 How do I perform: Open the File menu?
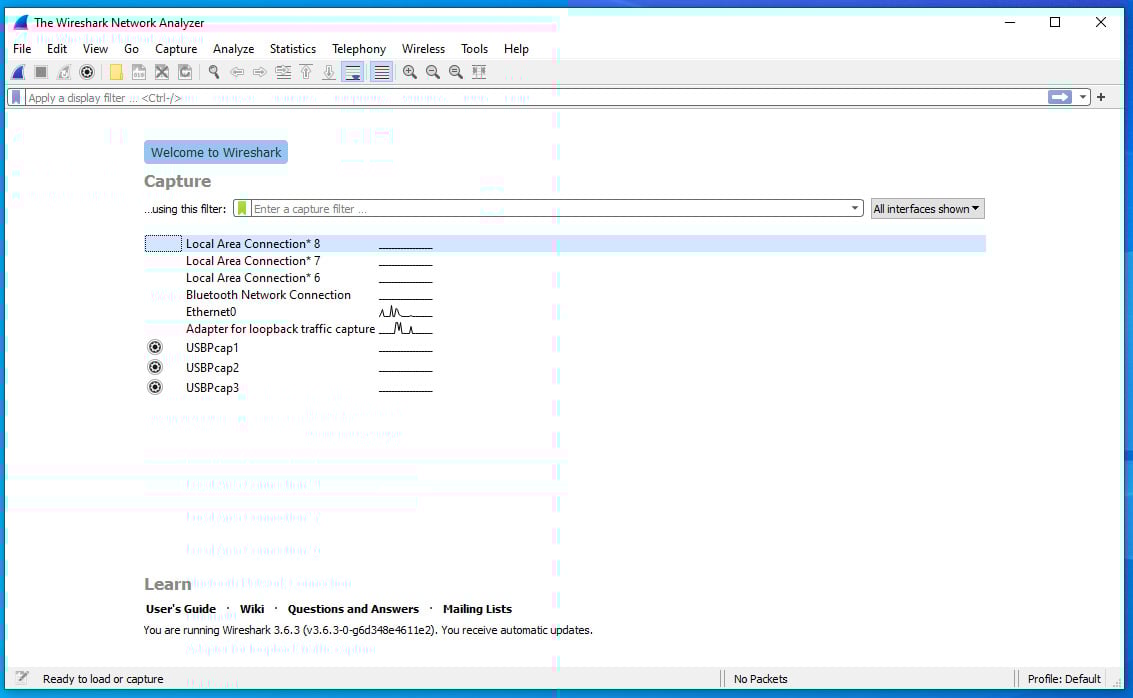coord(22,49)
